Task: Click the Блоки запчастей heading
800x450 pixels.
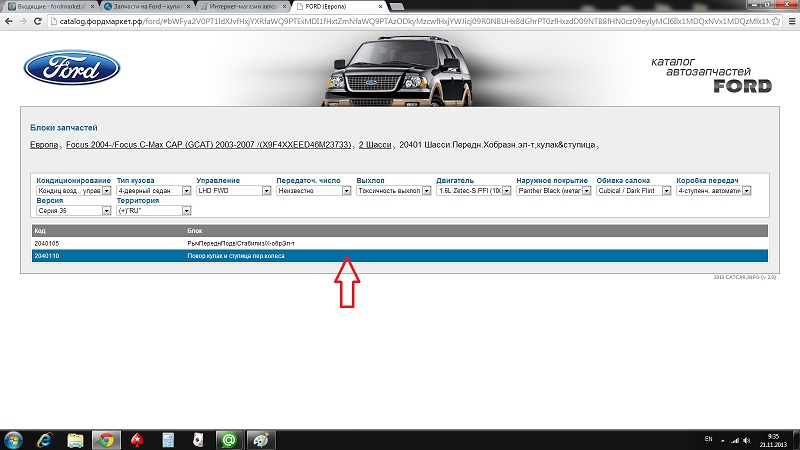Action: pyautogui.click(x=64, y=128)
